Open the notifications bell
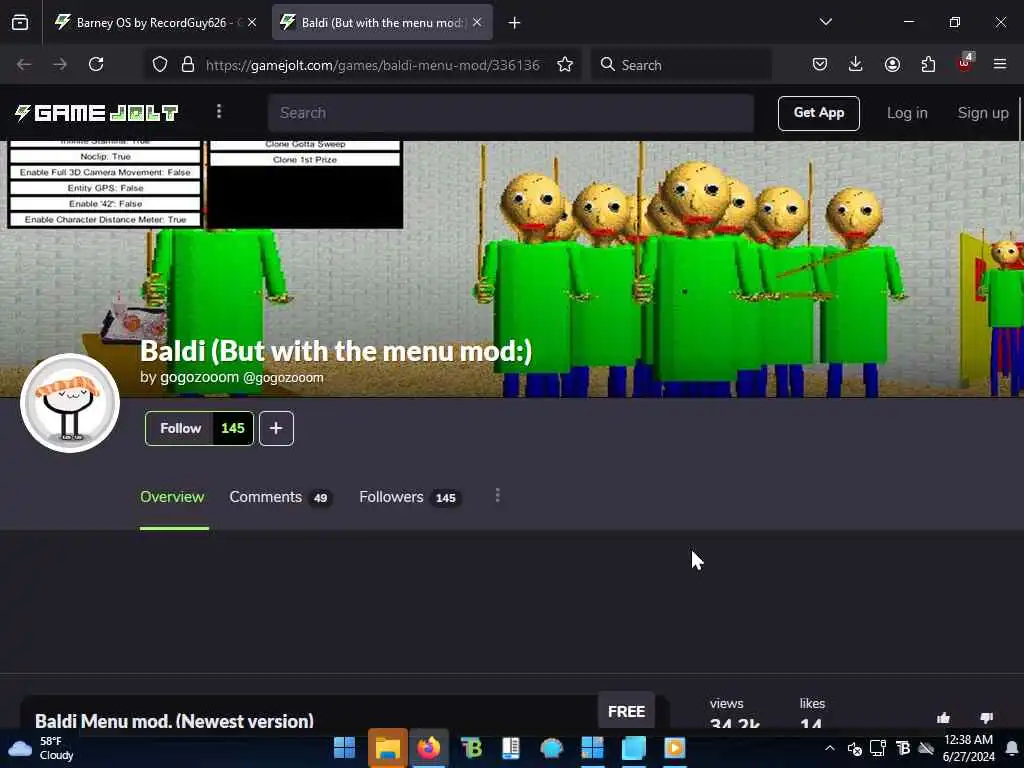The width and height of the screenshot is (1024, 768). (x=1012, y=748)
